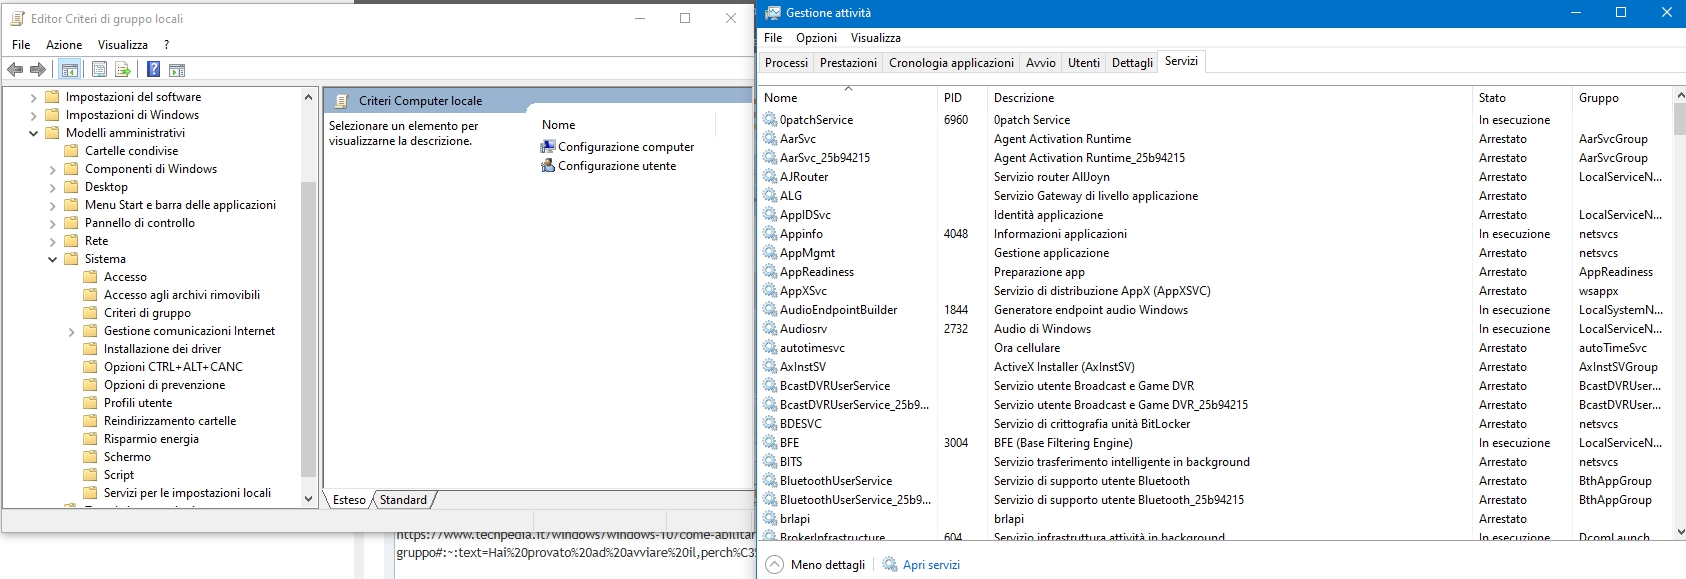Sort services by the Descrizione column header

1229,98
